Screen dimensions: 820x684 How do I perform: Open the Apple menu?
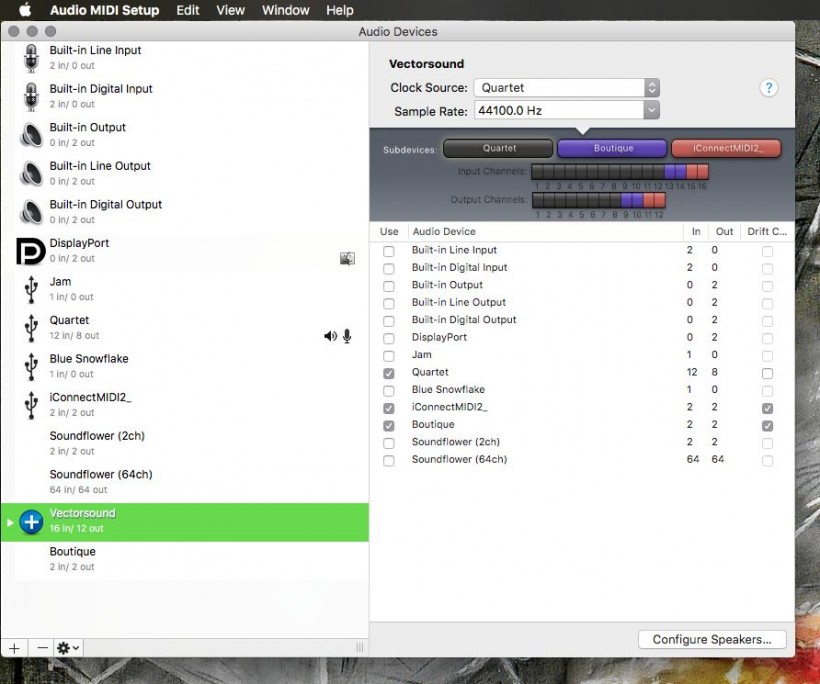coord(25,10)
